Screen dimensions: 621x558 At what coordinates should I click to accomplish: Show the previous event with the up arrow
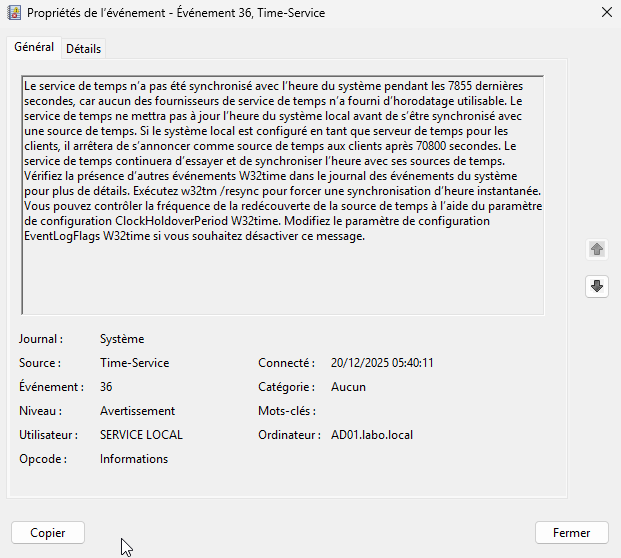pos(597,249)
